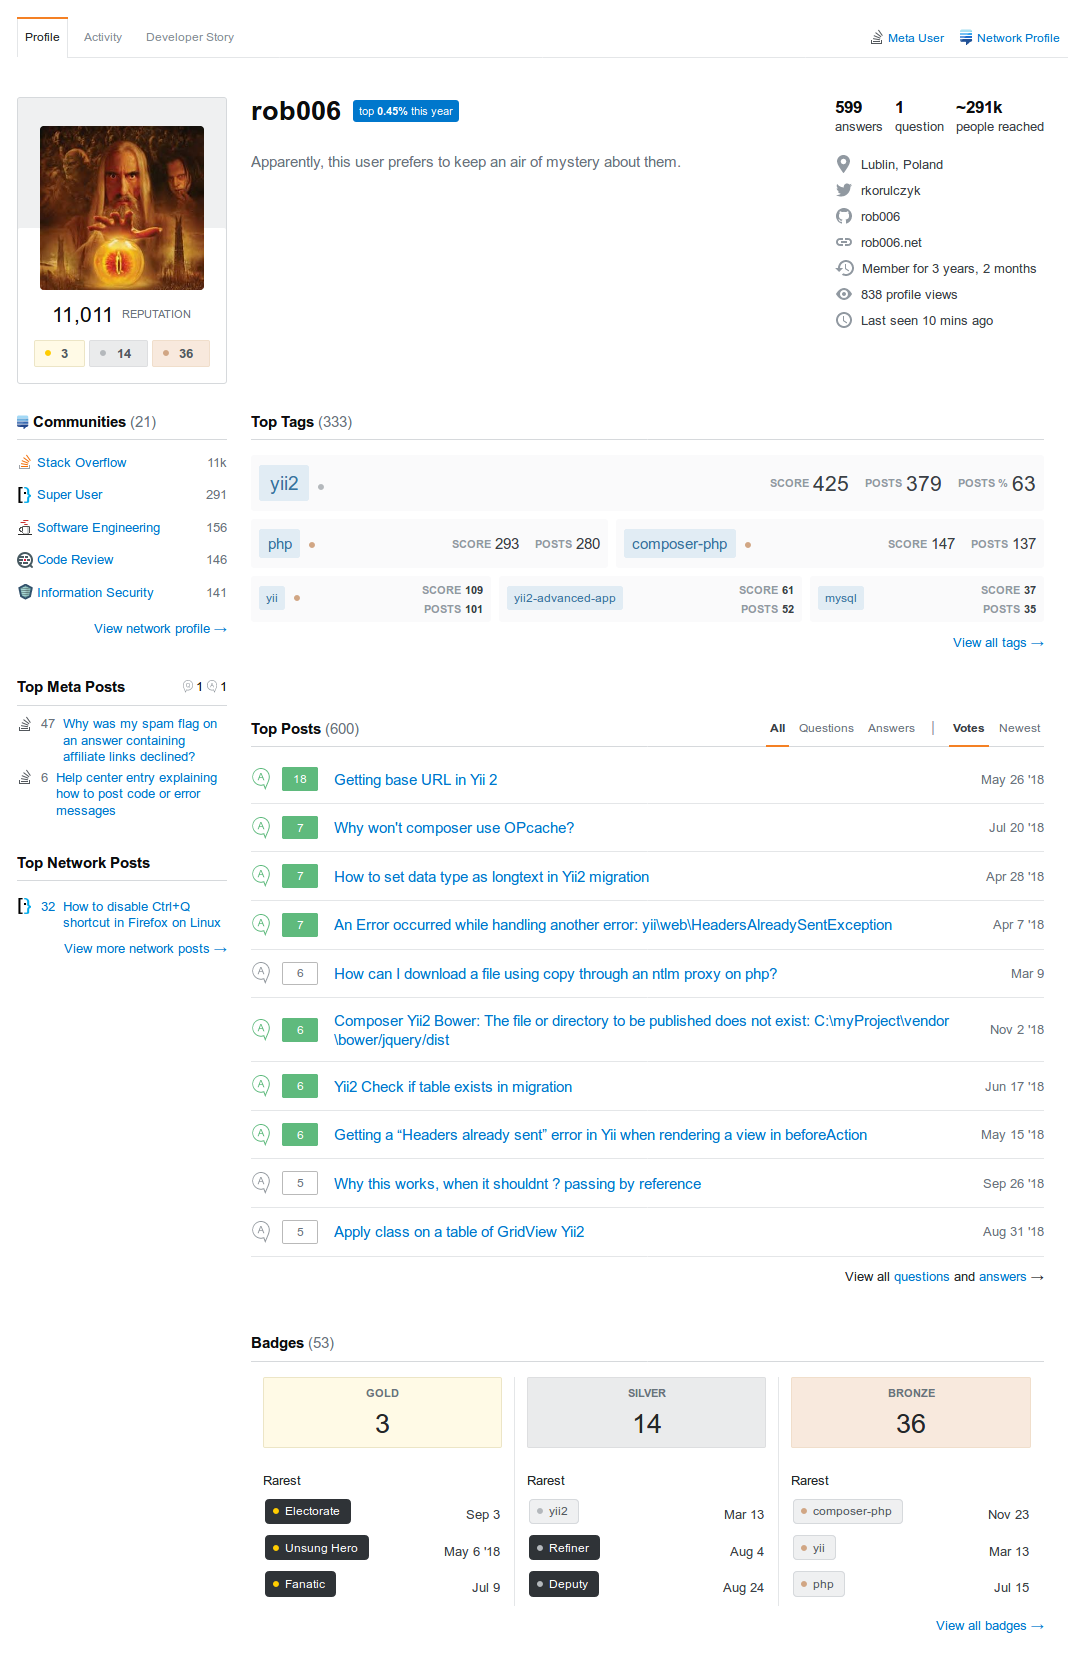
Task: Open the 'View network profile' link
Action: (x=160, y=629)
